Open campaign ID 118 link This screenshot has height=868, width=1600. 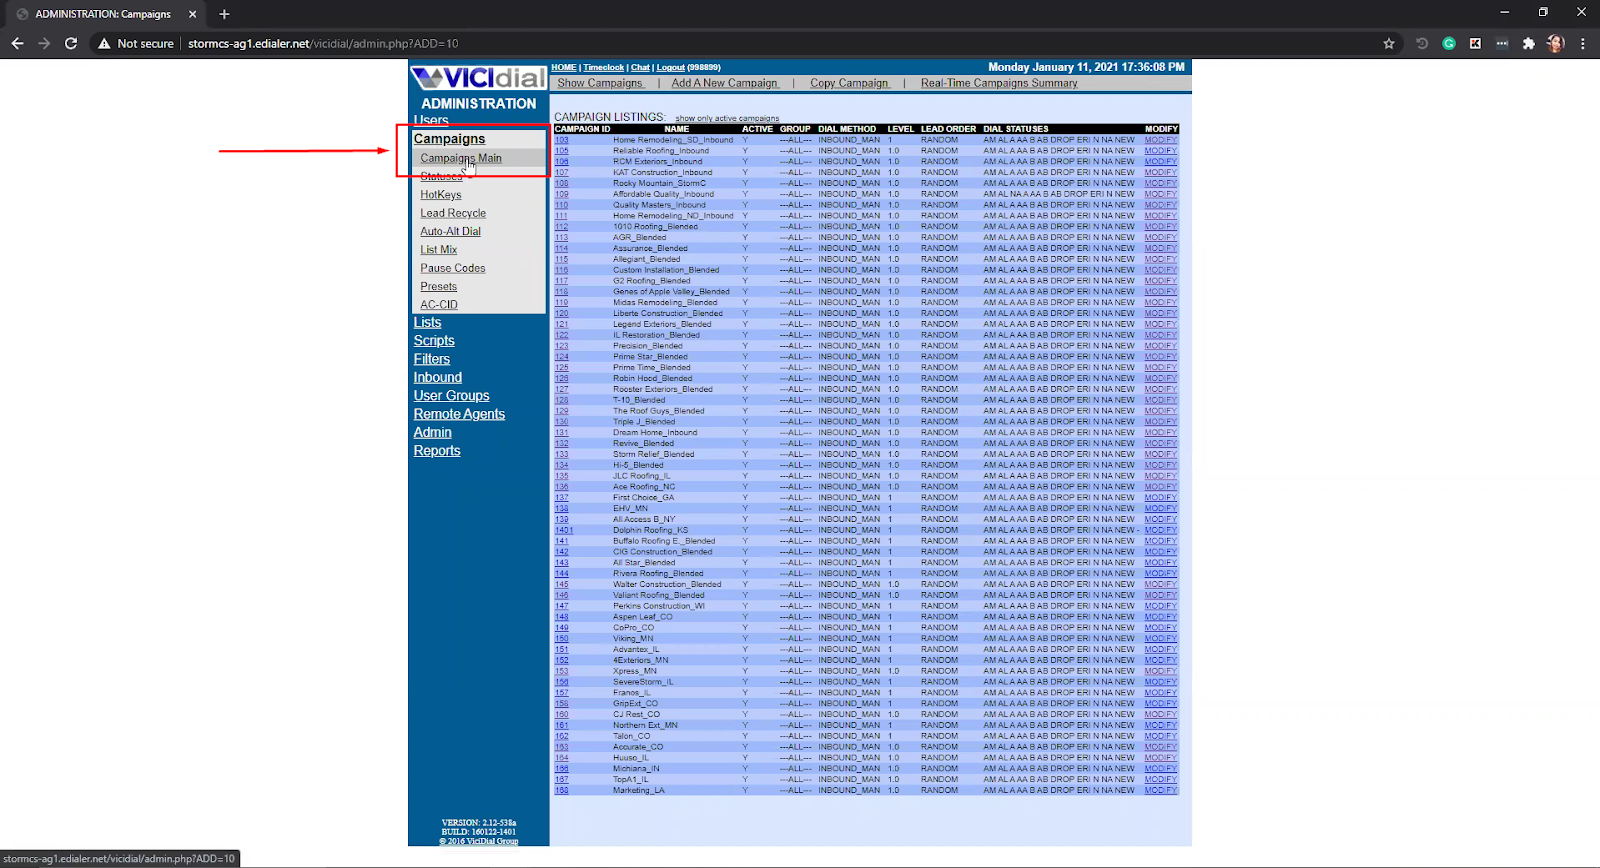[x=561, y=292]
